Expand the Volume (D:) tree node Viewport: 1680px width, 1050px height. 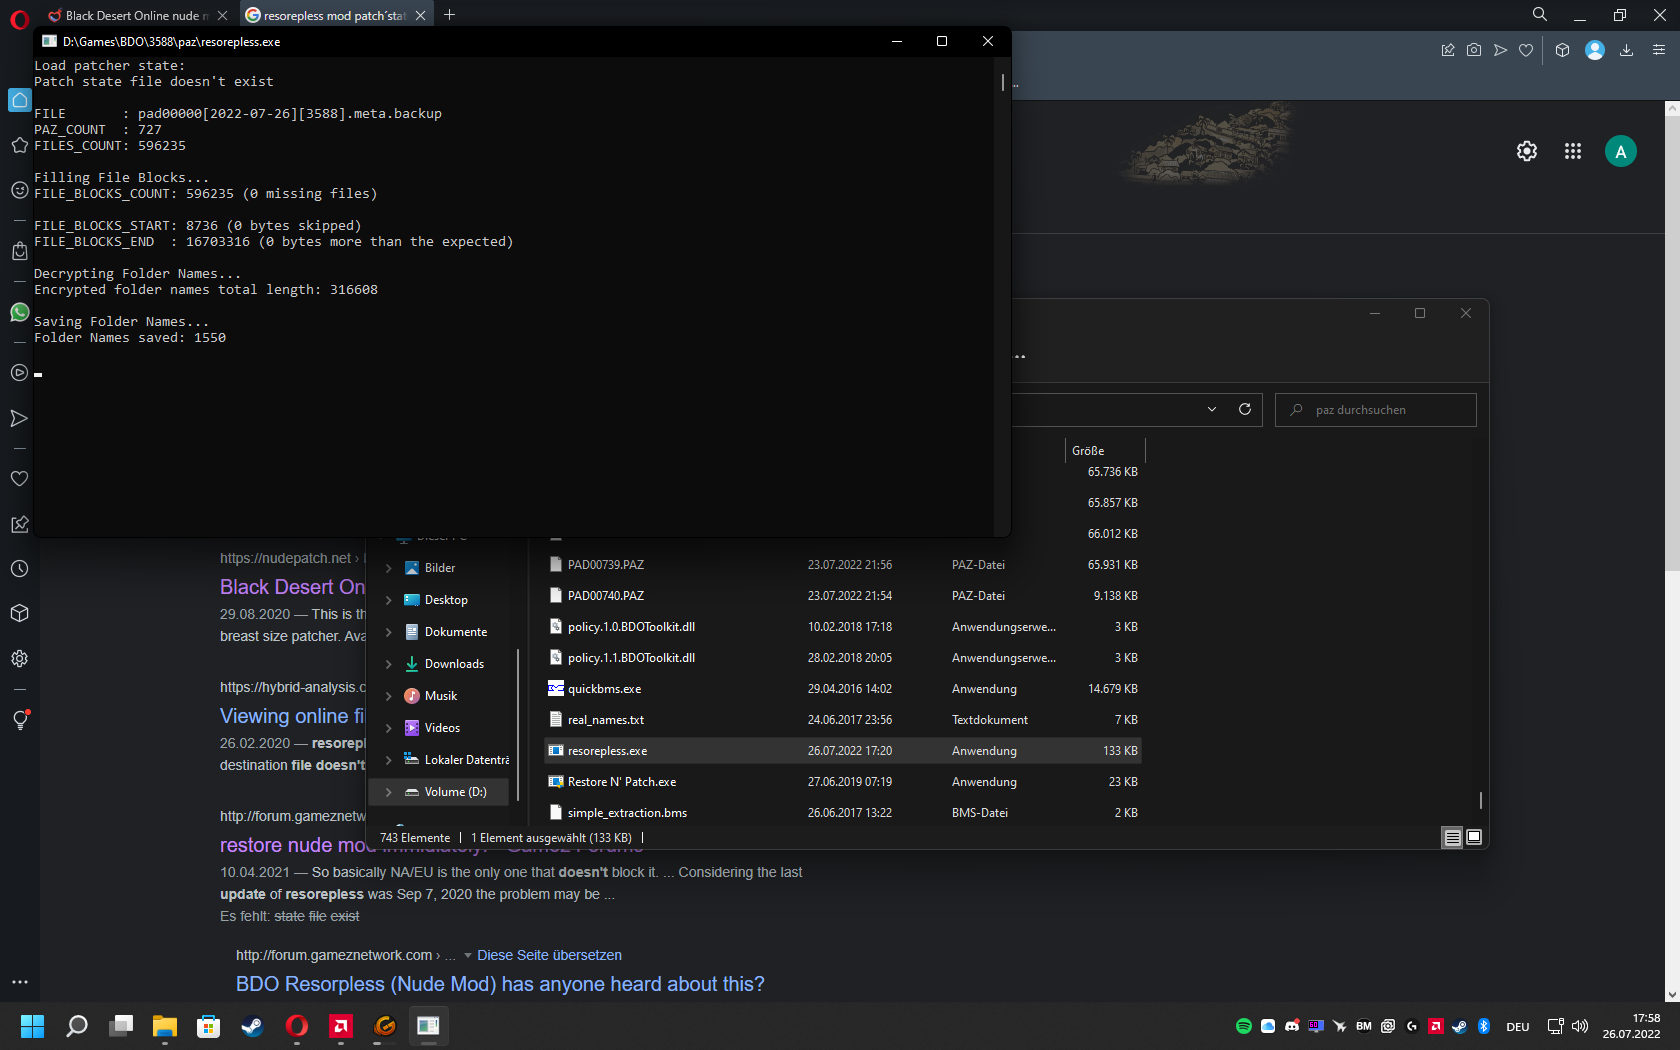click(x=389, y=792)
